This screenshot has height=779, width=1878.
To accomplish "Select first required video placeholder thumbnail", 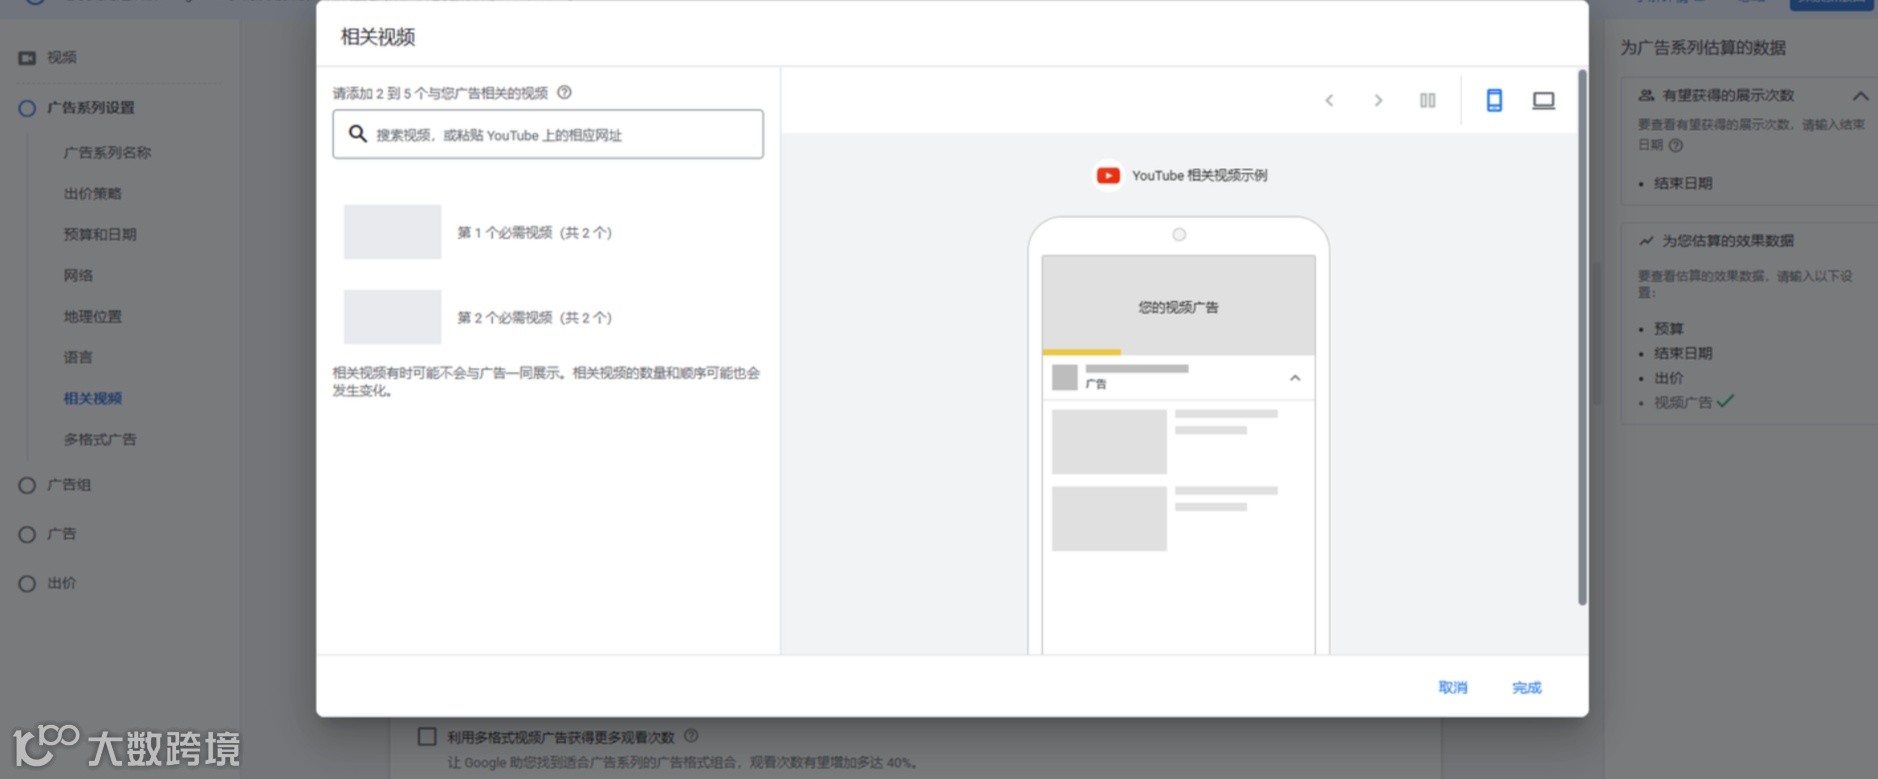I will tap(392, 232).
